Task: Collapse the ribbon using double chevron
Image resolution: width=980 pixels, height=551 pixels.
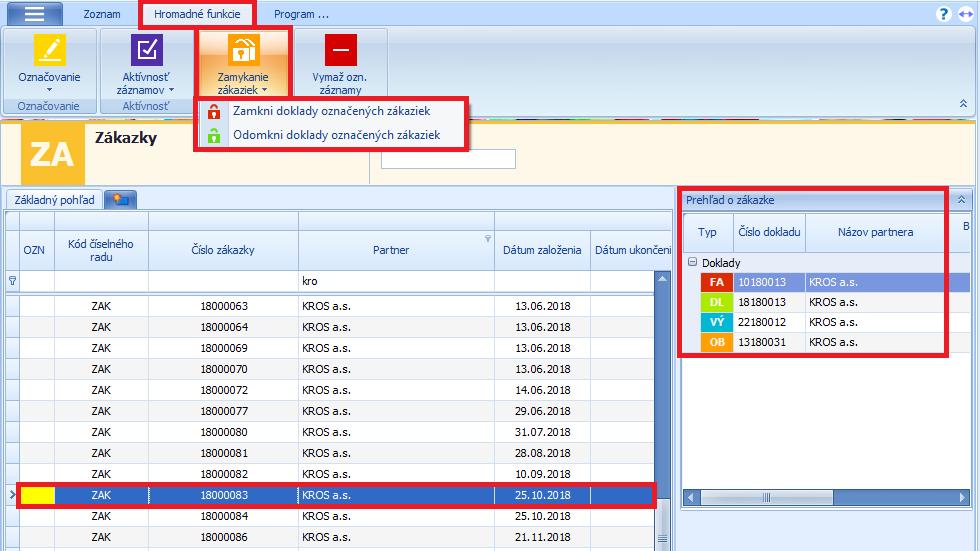Action: (963, 103)
